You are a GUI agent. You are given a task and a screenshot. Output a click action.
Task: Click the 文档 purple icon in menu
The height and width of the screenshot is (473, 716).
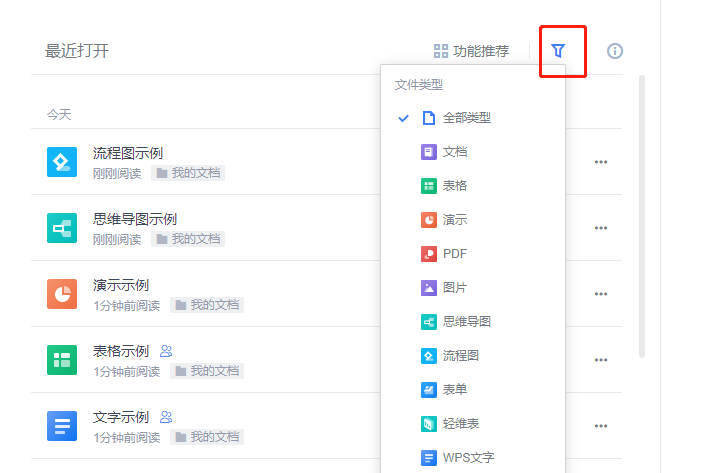[x=428, y=152]
